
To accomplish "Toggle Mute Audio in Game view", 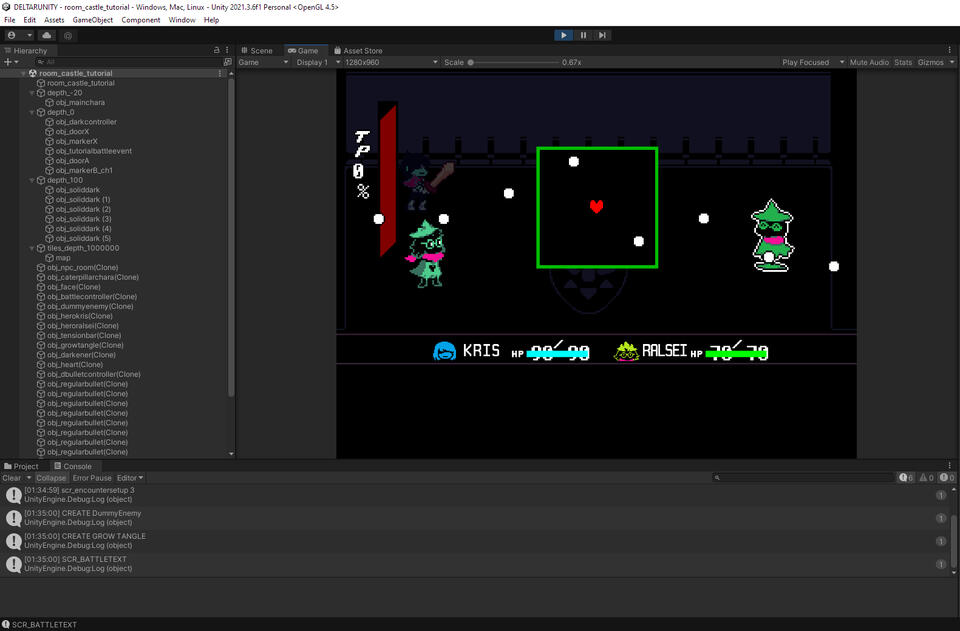I will (868, 62).
